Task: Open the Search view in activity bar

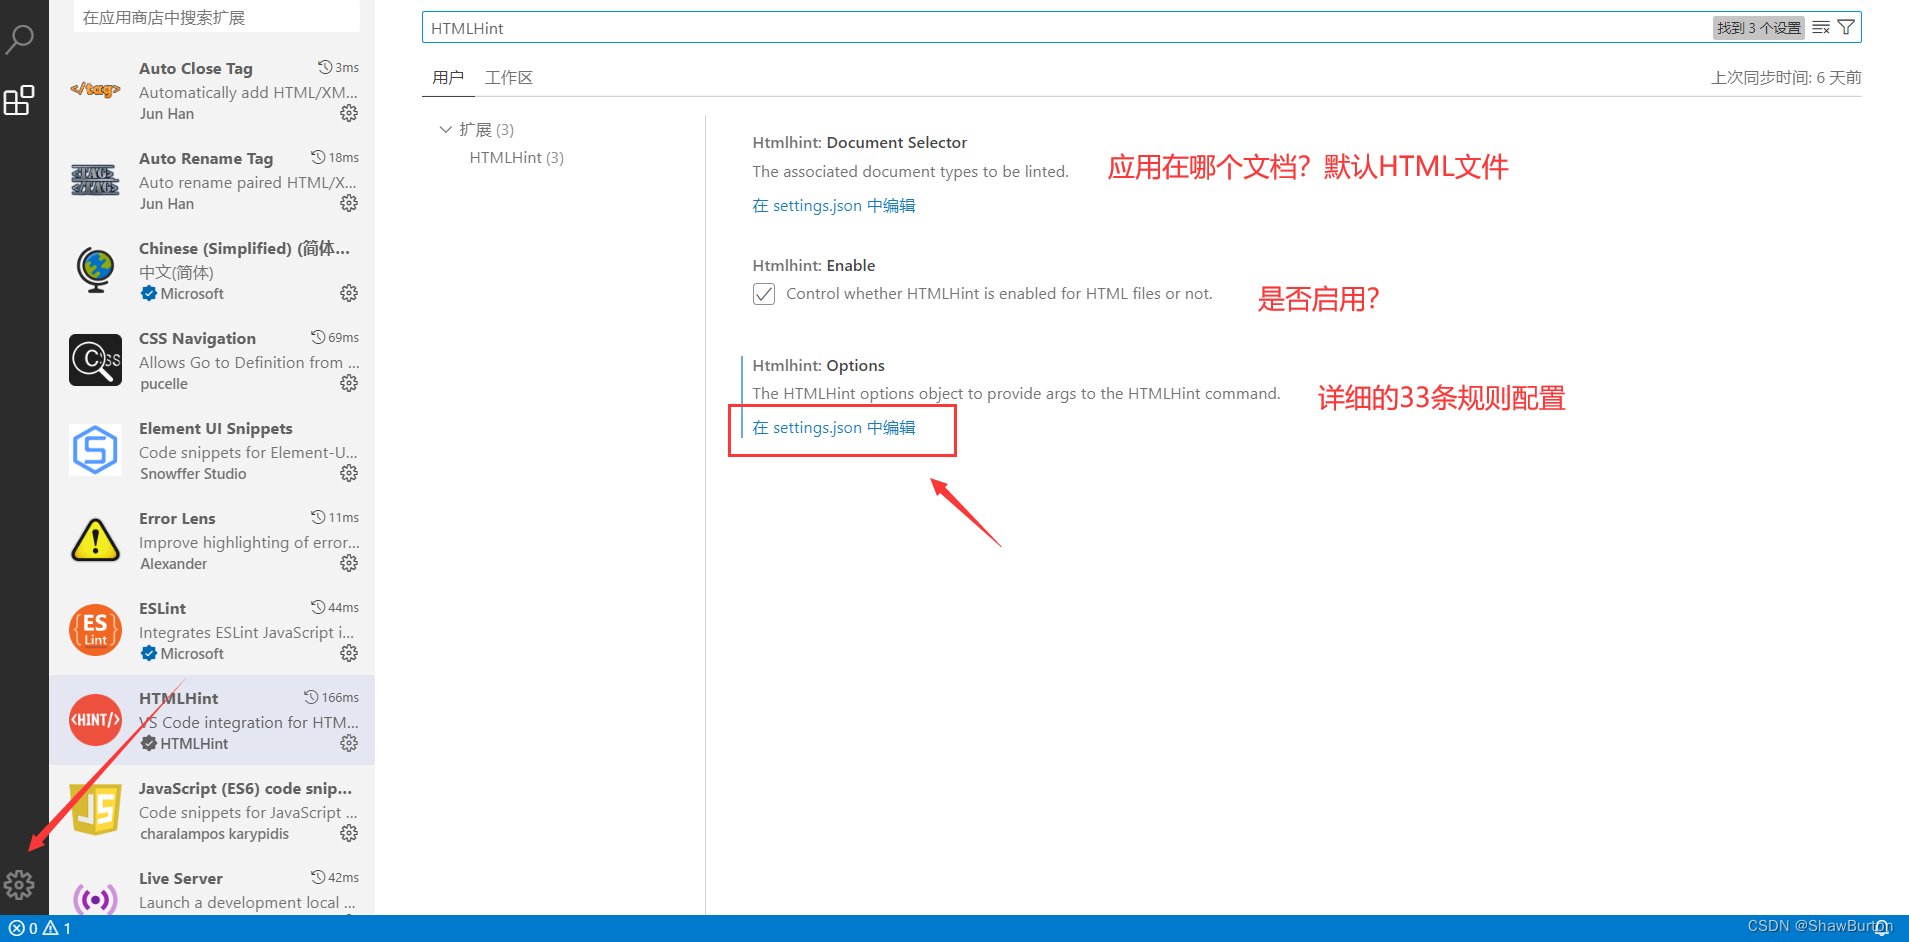Action: (x=20, y=39)
